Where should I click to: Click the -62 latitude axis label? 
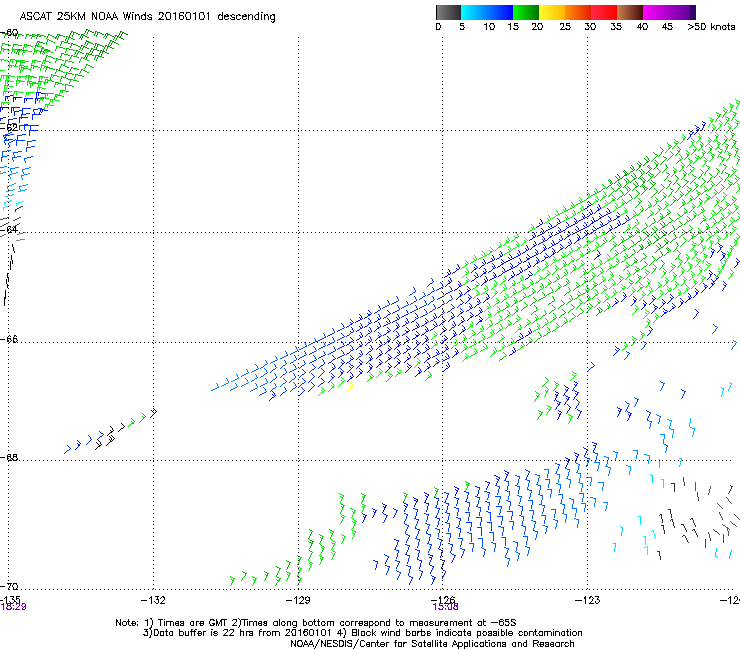pos(9,127)
